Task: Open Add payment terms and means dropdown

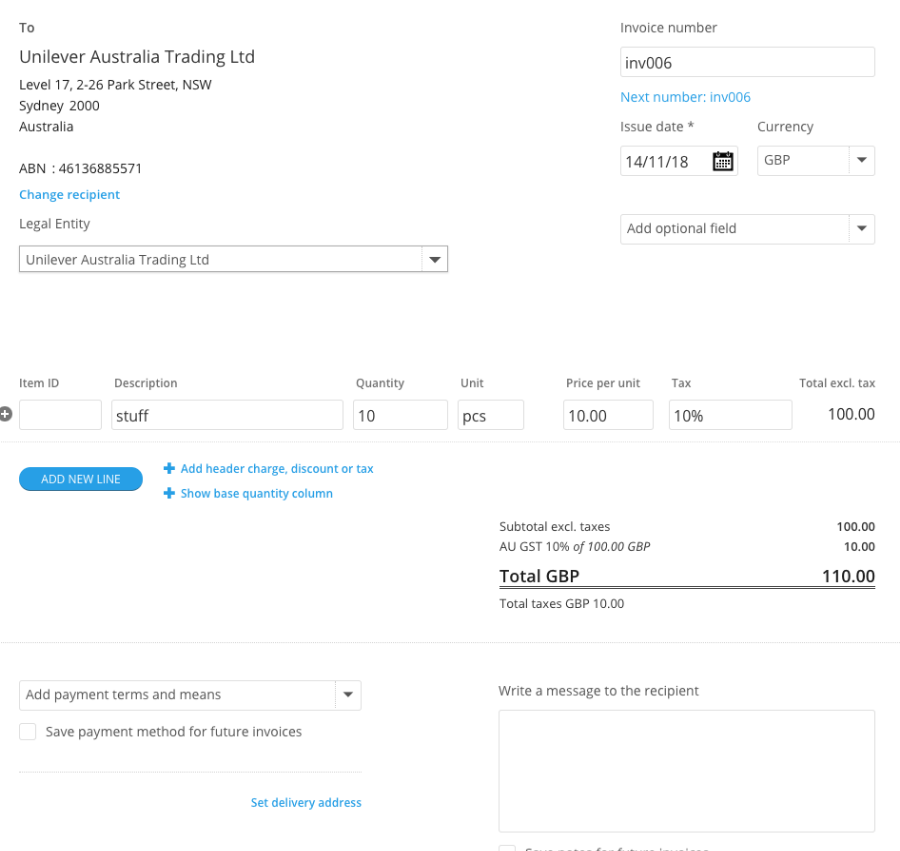Action: (348, 694)
